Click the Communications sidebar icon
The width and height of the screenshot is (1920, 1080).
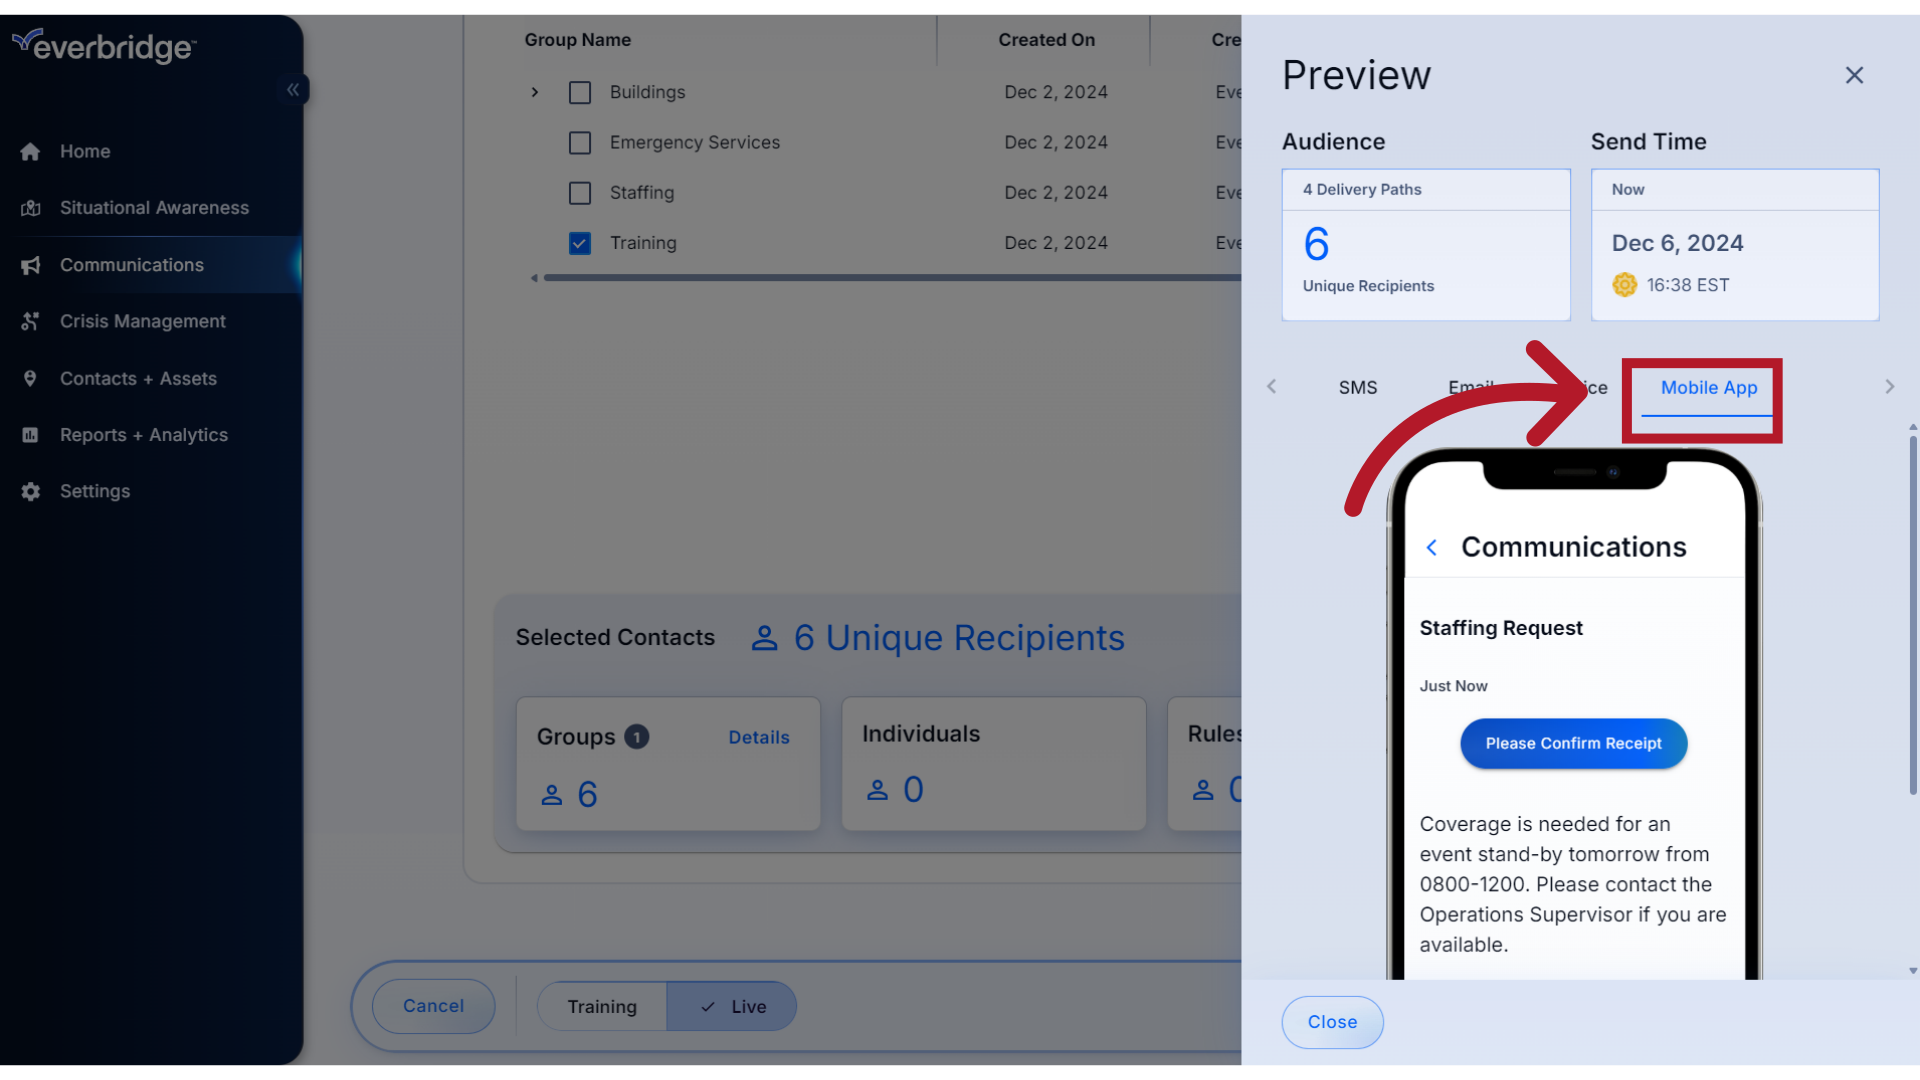[x=32, y=264]
